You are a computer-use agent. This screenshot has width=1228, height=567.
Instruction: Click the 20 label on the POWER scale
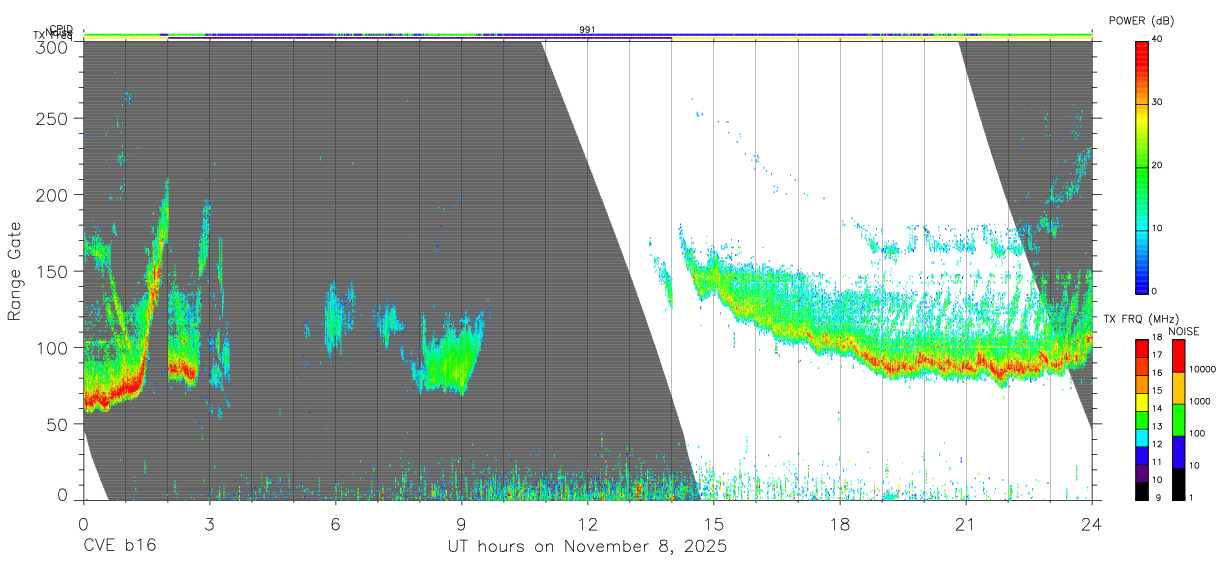pos(1157,166)
